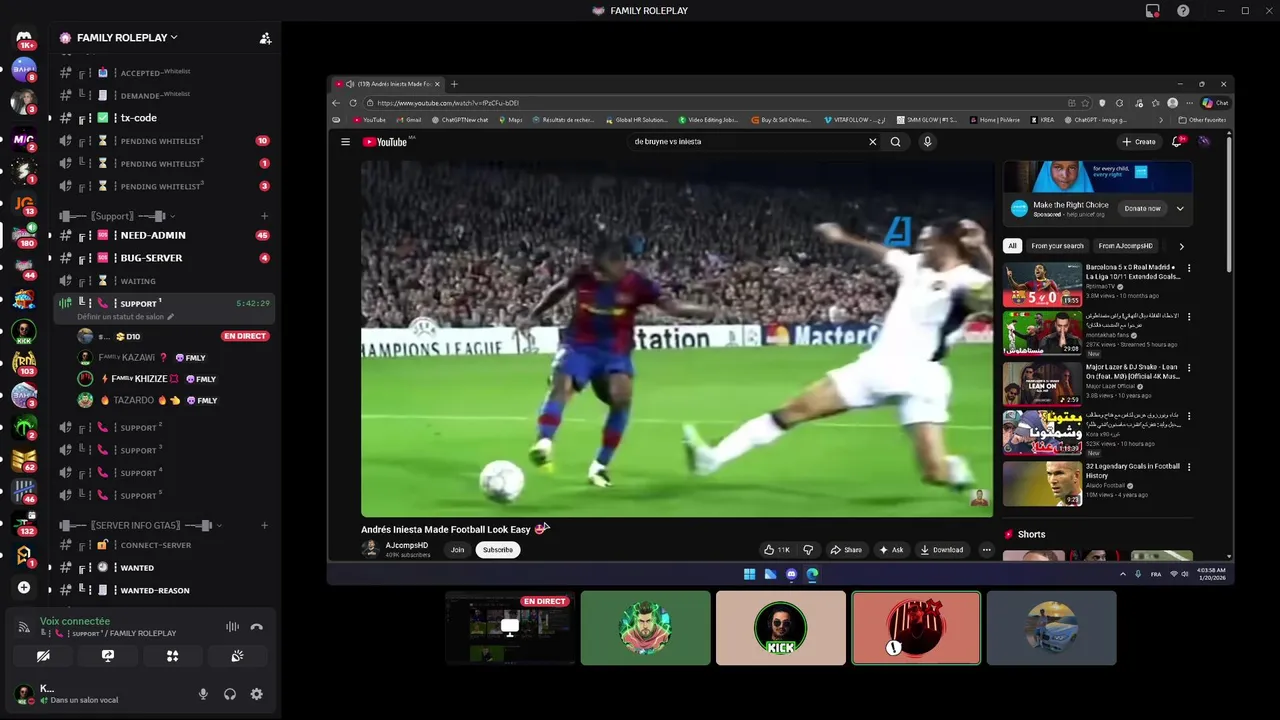Image resolution: width=1280 pixels, height=720 pixels.
Task: Select the red highlighted participant tile
Action: (916, 628)
